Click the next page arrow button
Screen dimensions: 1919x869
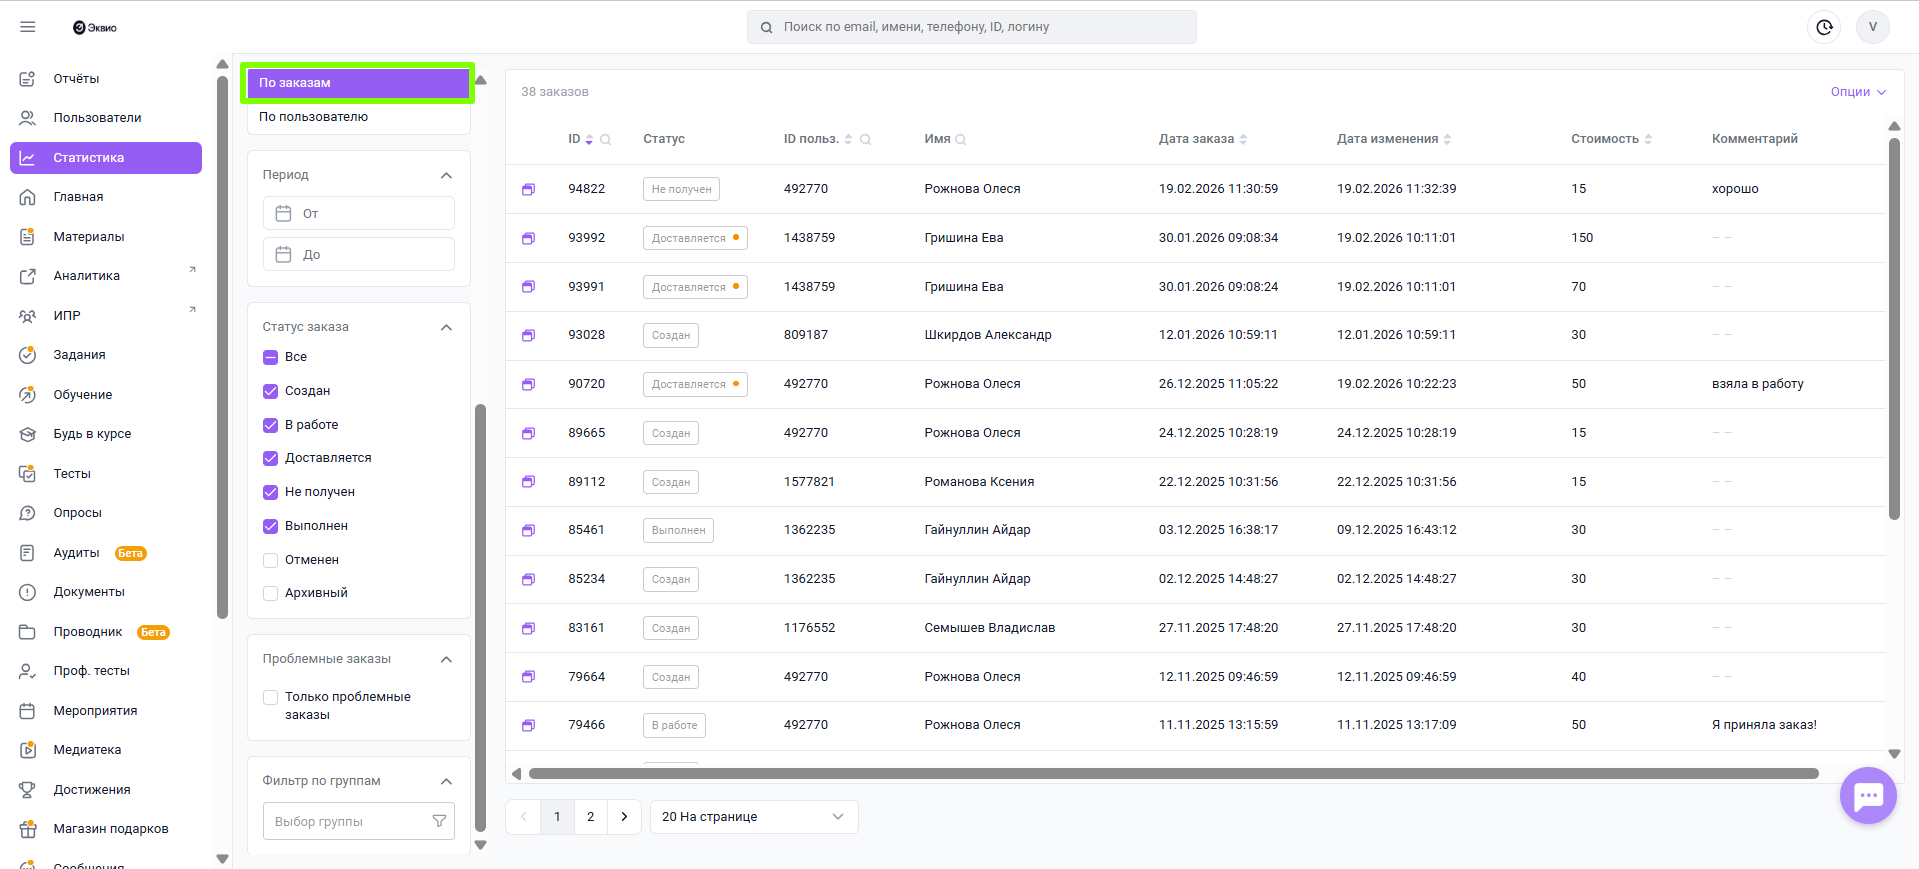(x=624, y=817)
